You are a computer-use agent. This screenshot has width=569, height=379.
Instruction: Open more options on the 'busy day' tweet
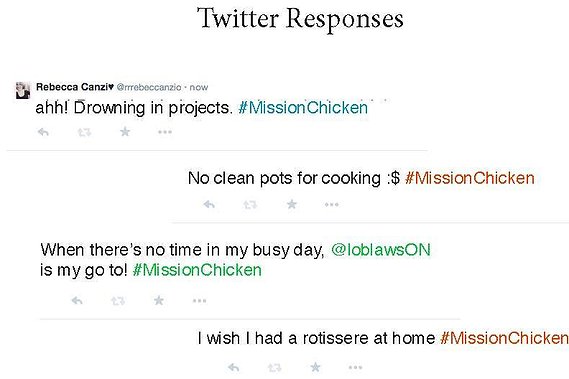pos(200,301)
